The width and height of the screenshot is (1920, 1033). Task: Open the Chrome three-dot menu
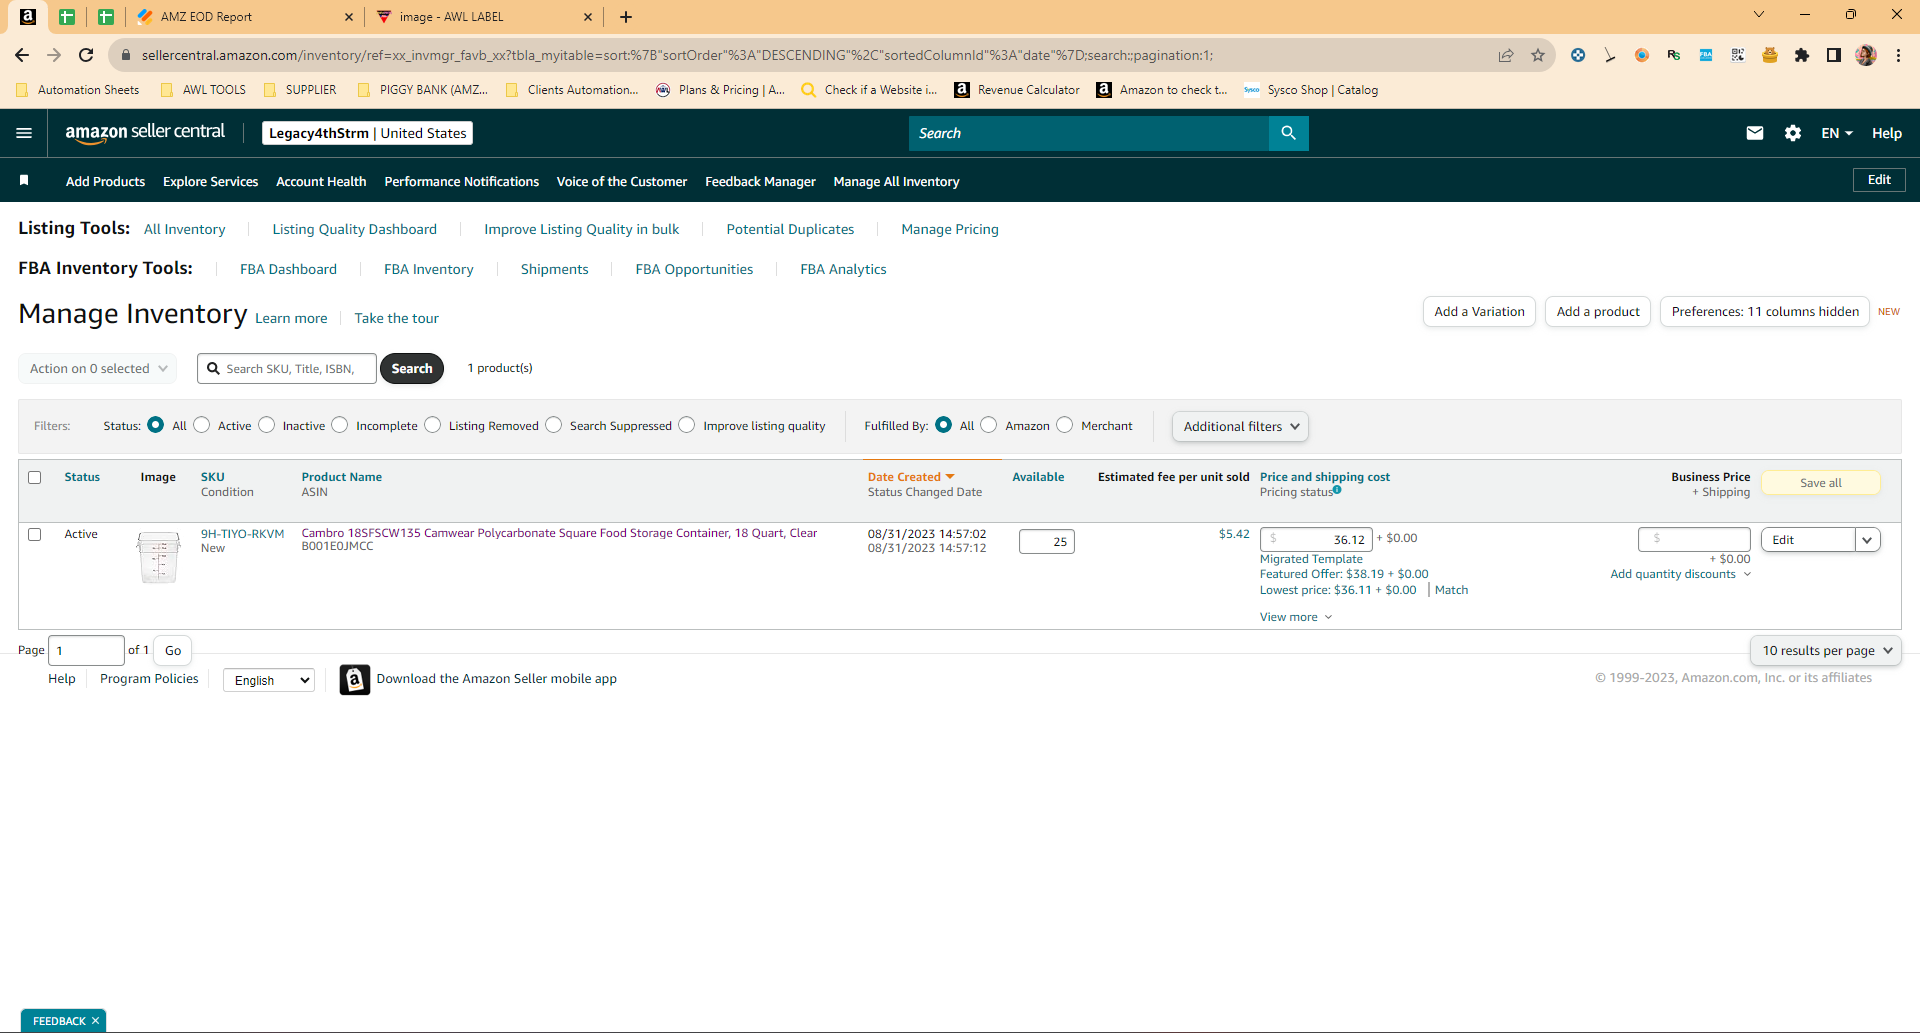point(1898,55)
